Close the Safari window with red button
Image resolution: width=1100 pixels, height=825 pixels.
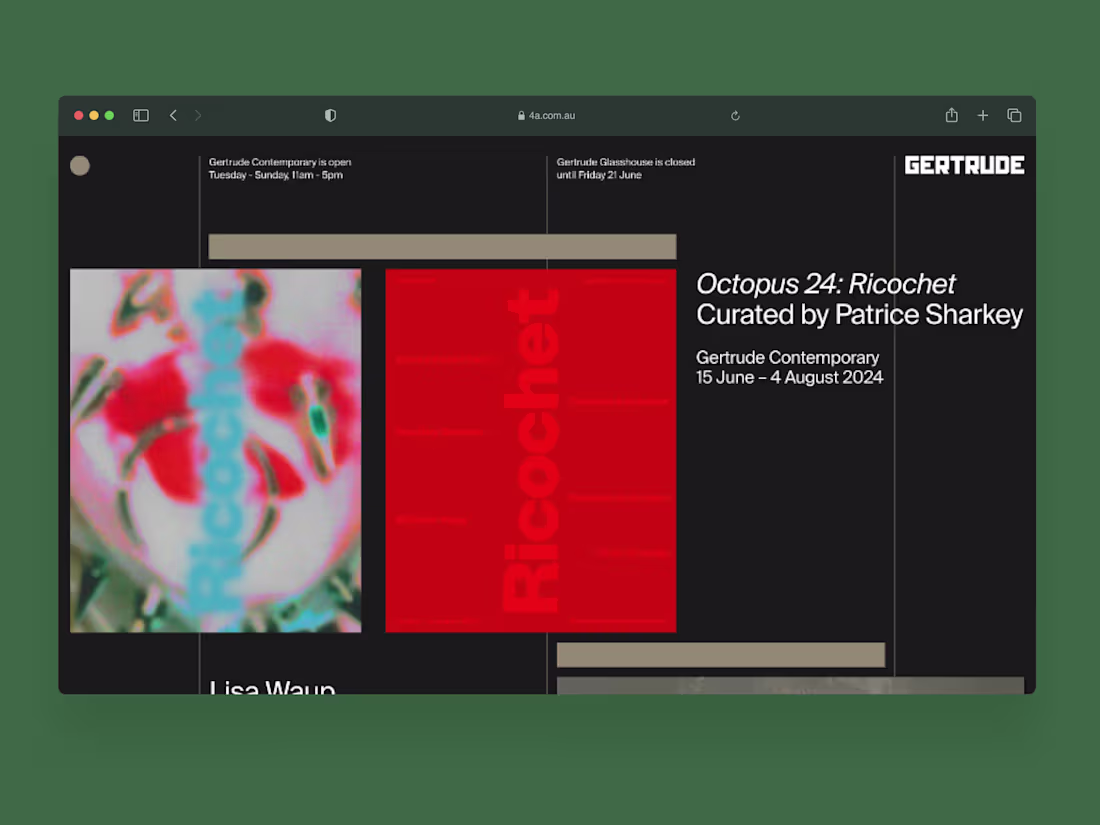(79, 115)
